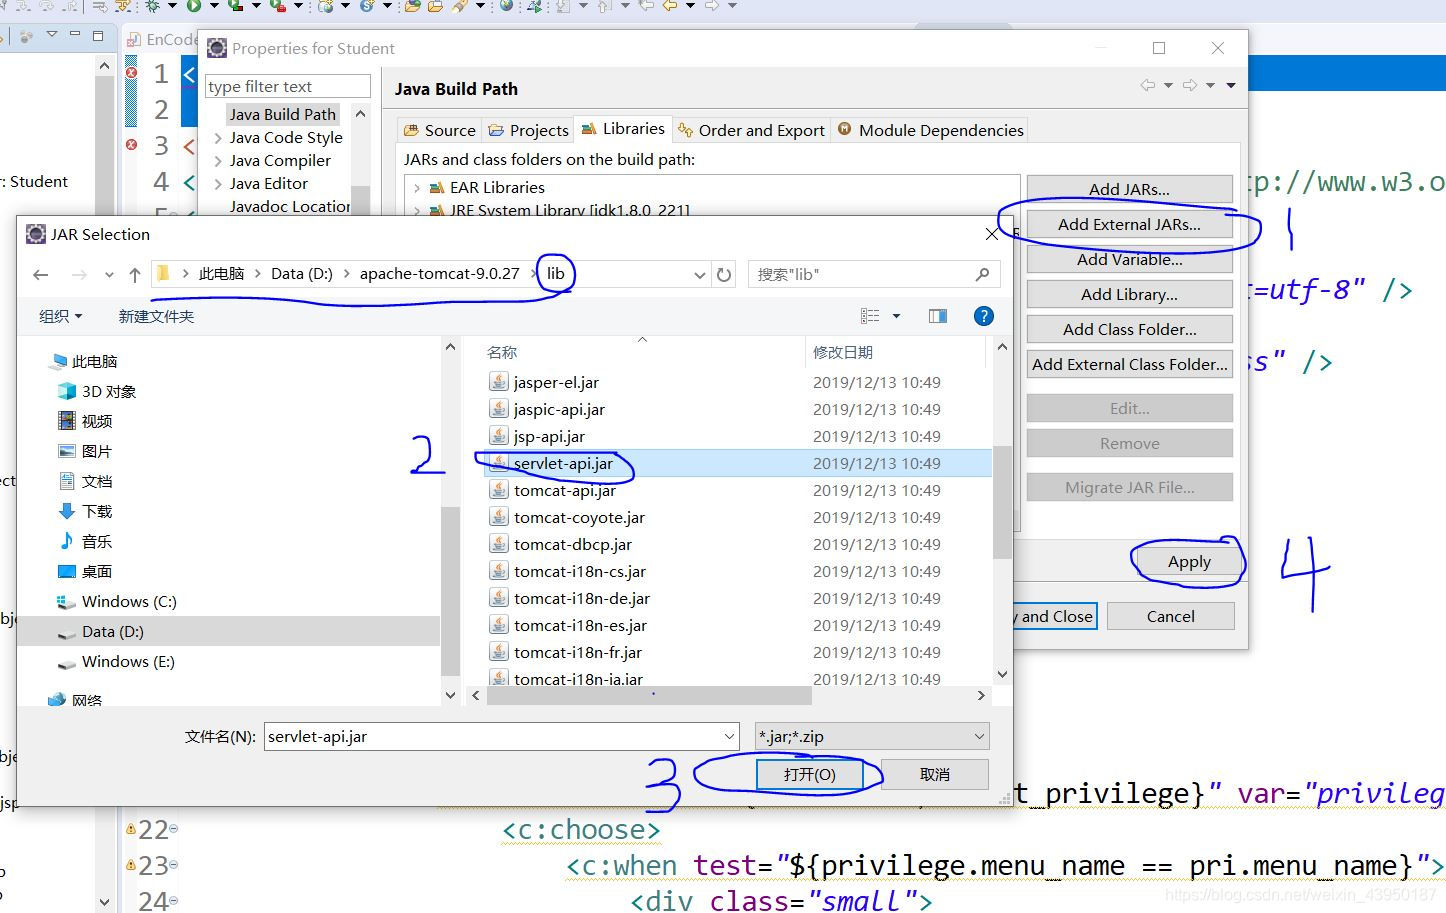Change file view layout icon
The image size is (1446, 913).
coord(870,316)
